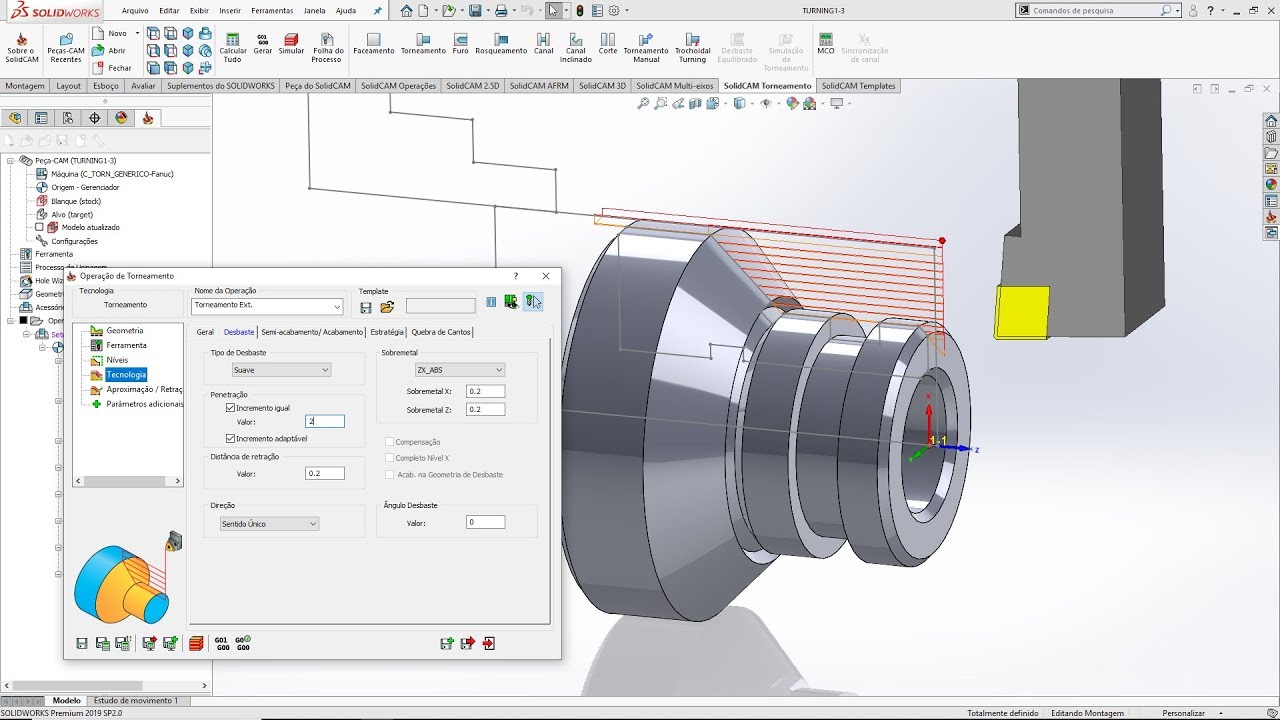Click the Sobremetal X value field
Viewport: 1280px width, 720px height.
(x=485, y=392)
